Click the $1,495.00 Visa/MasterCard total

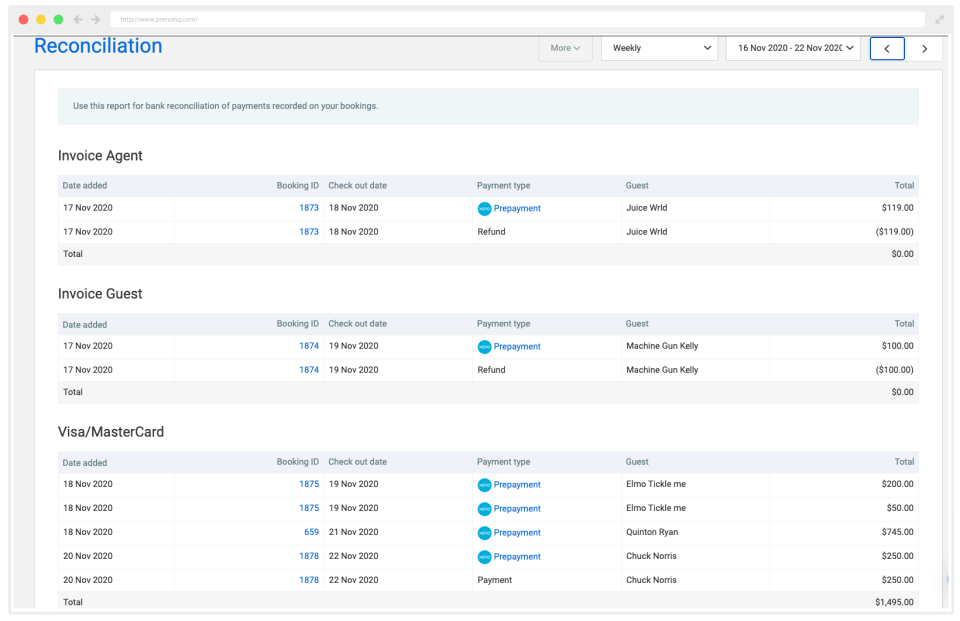click(894, 603)
